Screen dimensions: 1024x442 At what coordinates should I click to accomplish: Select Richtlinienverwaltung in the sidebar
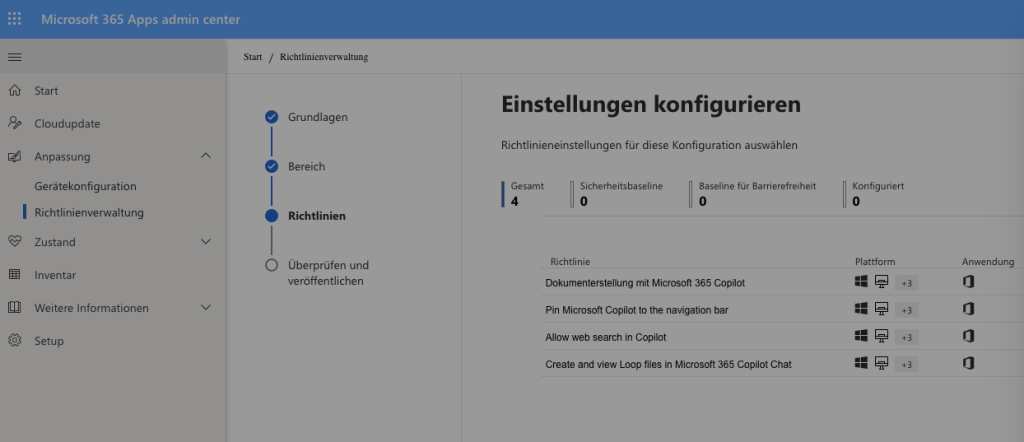click(89, 213)
